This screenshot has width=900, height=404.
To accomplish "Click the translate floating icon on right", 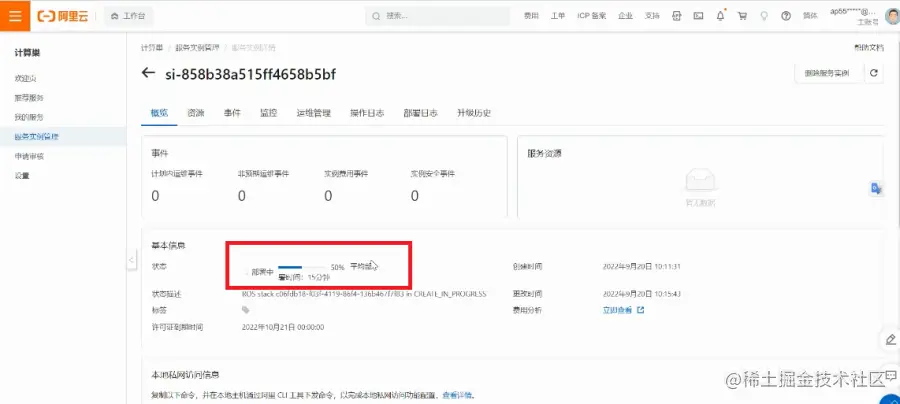I will [875, 189].
